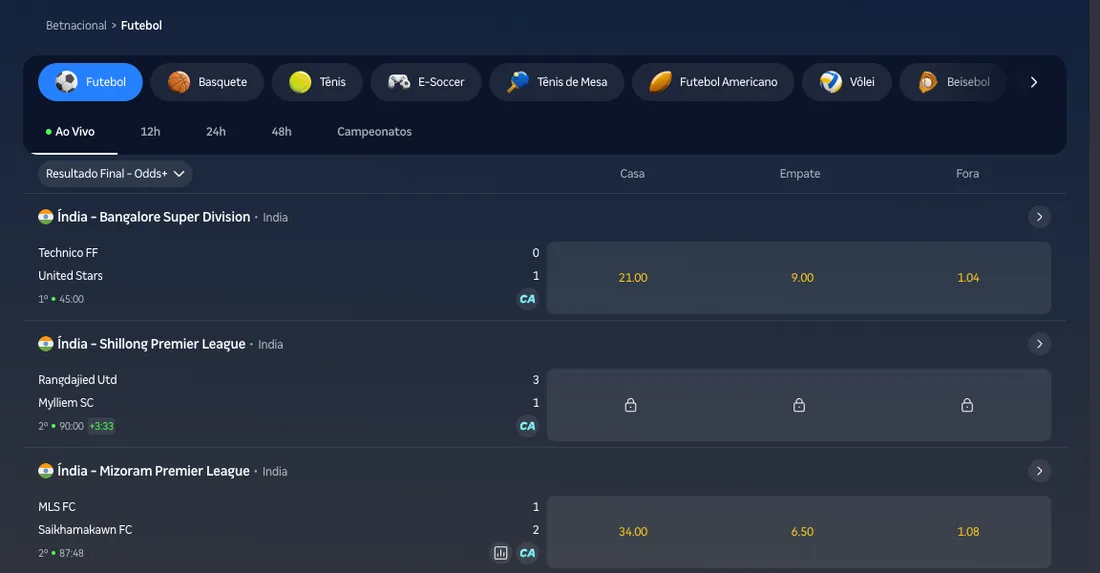Open the Resultado Final - Odds+ dropdown
The height and width of the screenshot is (573, 1100).
(x=115, y=173)
